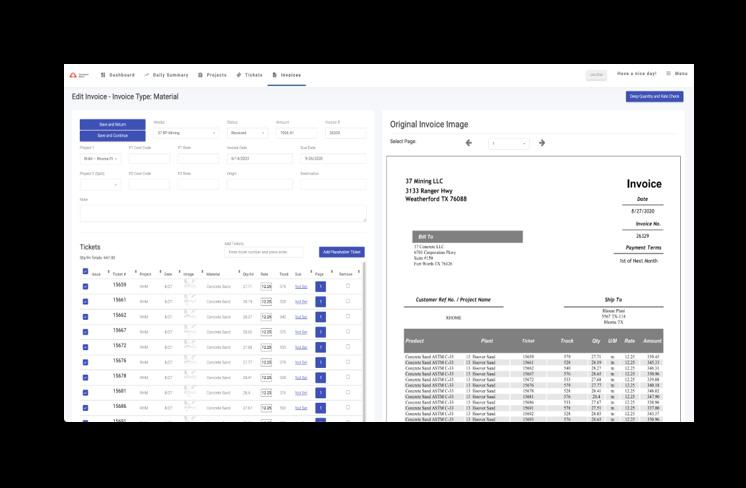Open the Dashboard tab
This screenshot has width=746, height=488.
[118, 75]
